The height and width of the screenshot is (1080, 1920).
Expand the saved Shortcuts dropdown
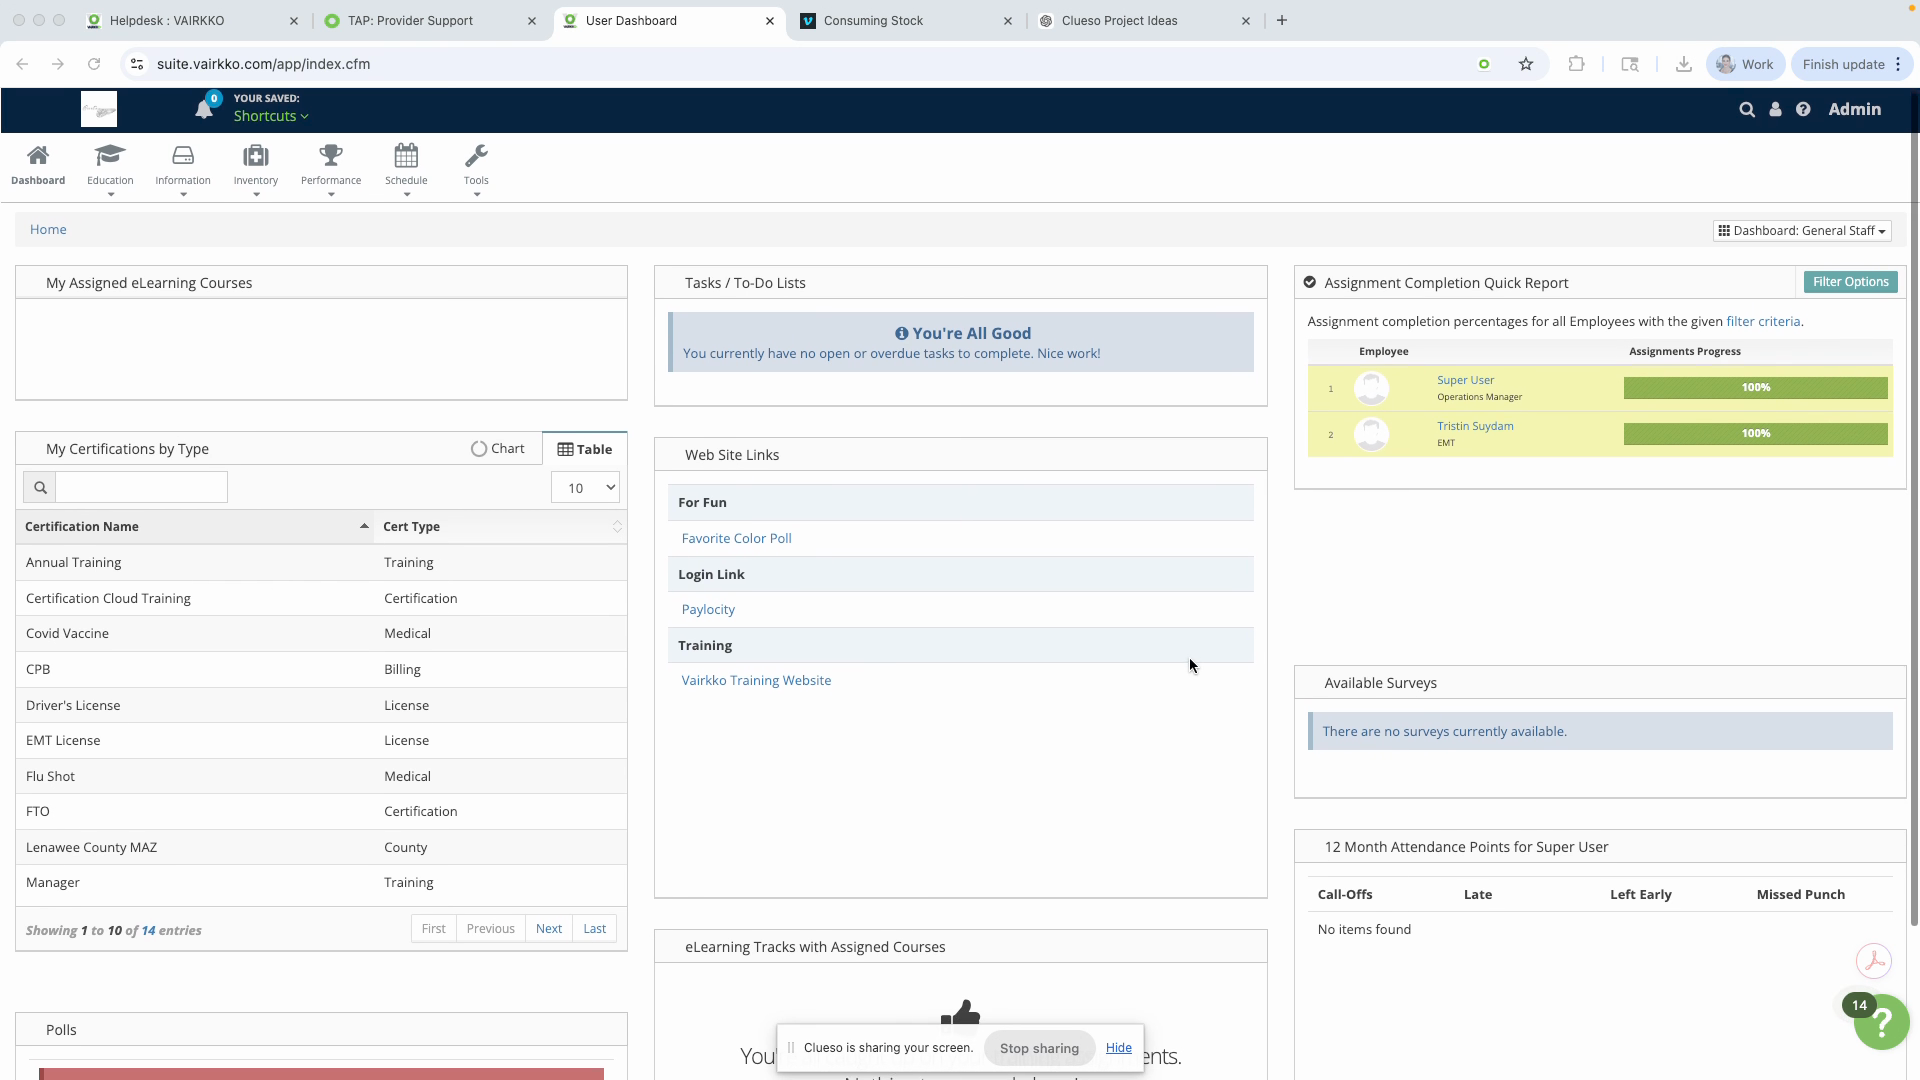(271, 116)
